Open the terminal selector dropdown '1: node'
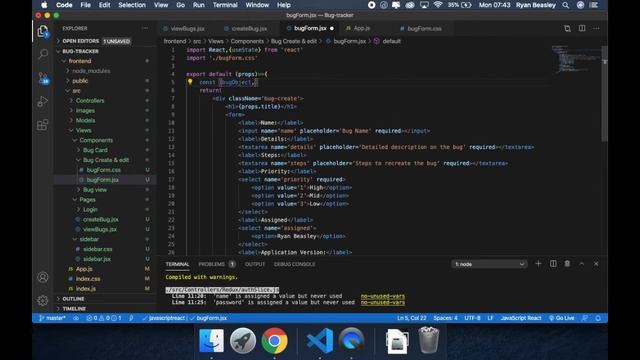Screen dimensions: 640x360 (x=489, y=264)
